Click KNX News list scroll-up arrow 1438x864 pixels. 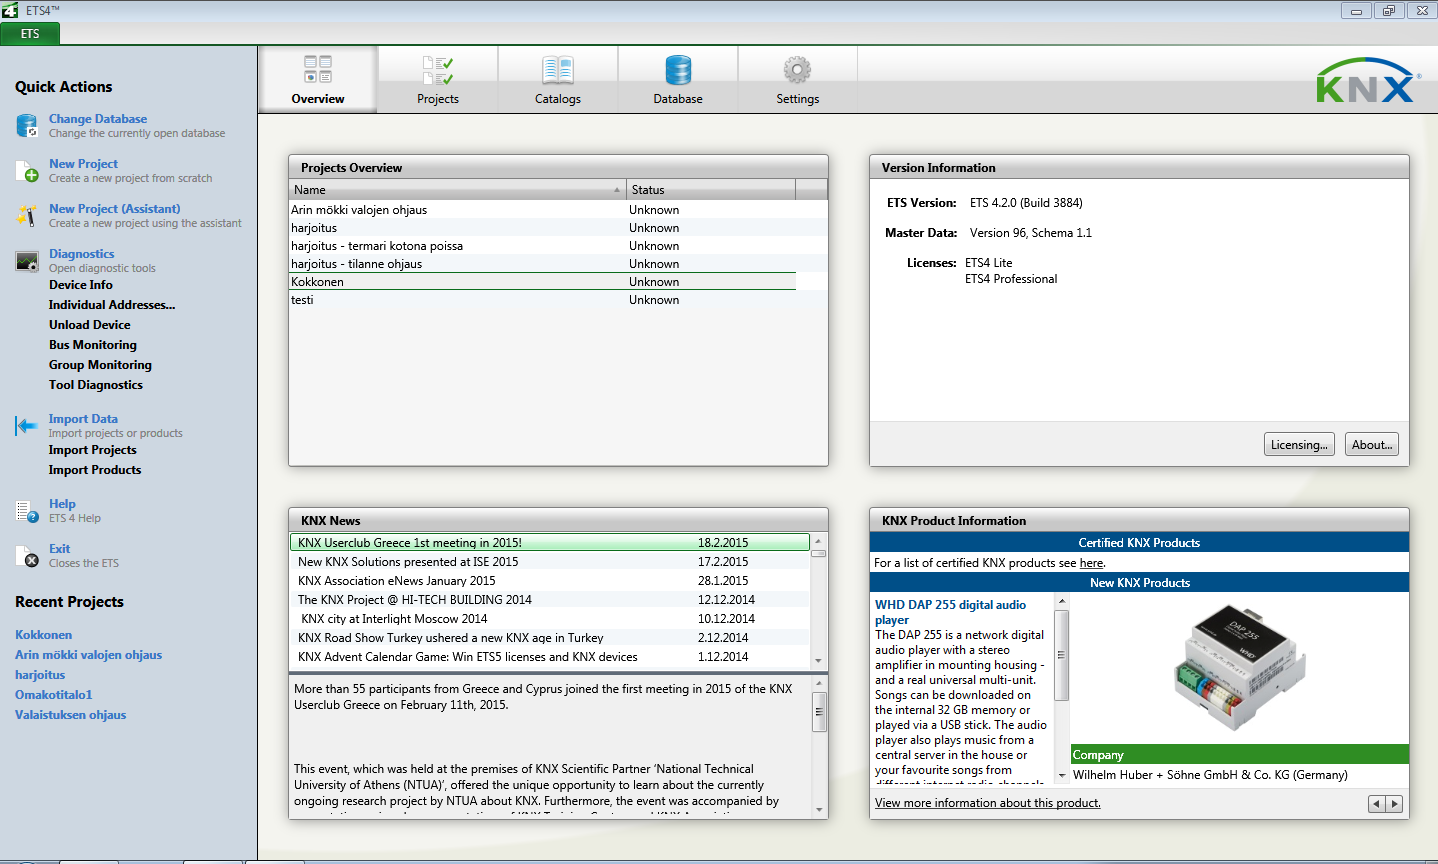[819, 541]
